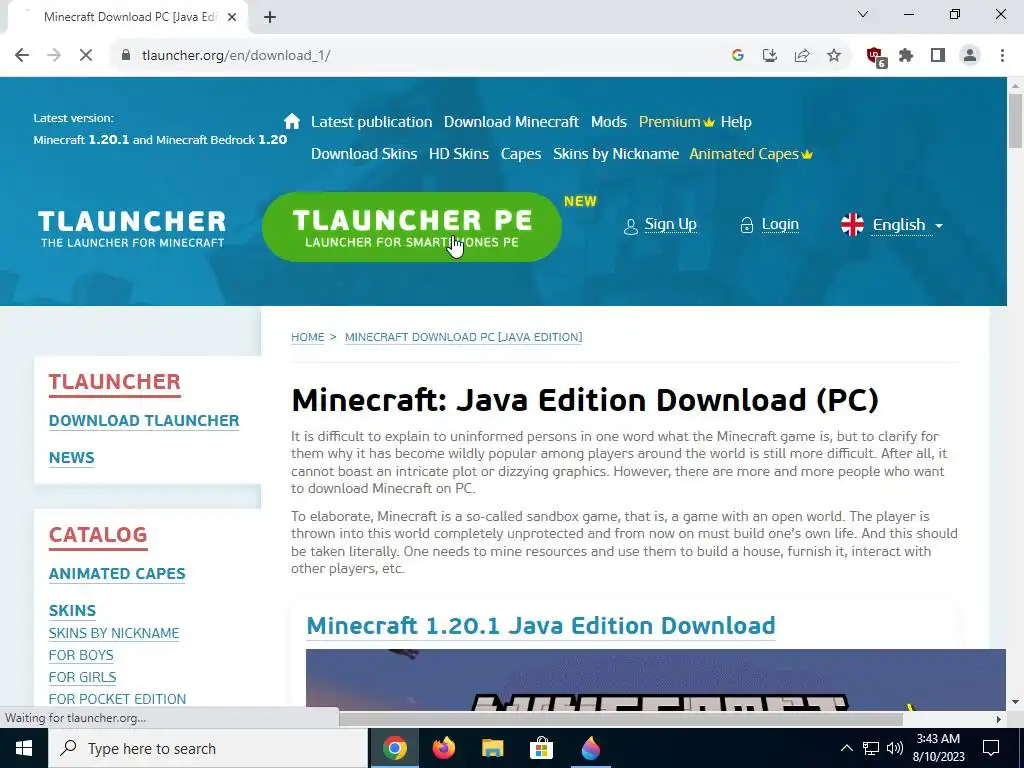Expand the English language dropdown
The image size is (1024, 768).
click(892, 225)
